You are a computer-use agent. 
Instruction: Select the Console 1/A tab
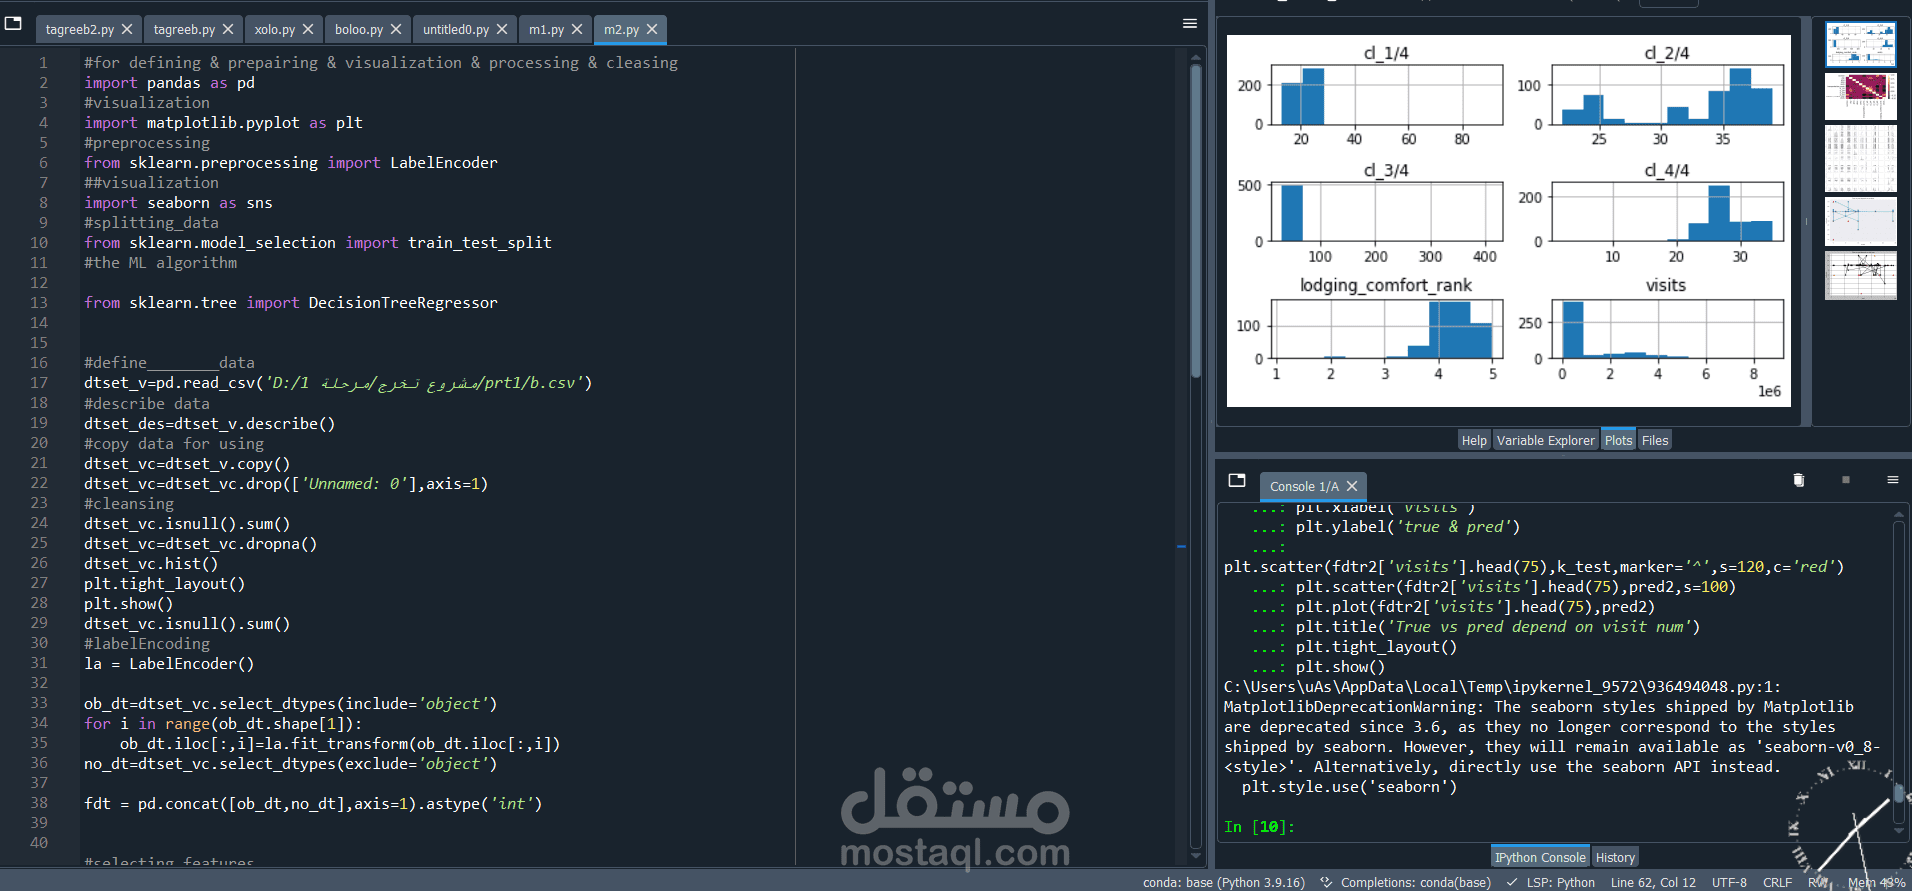pyautogui.click(x=1304, y=487)
